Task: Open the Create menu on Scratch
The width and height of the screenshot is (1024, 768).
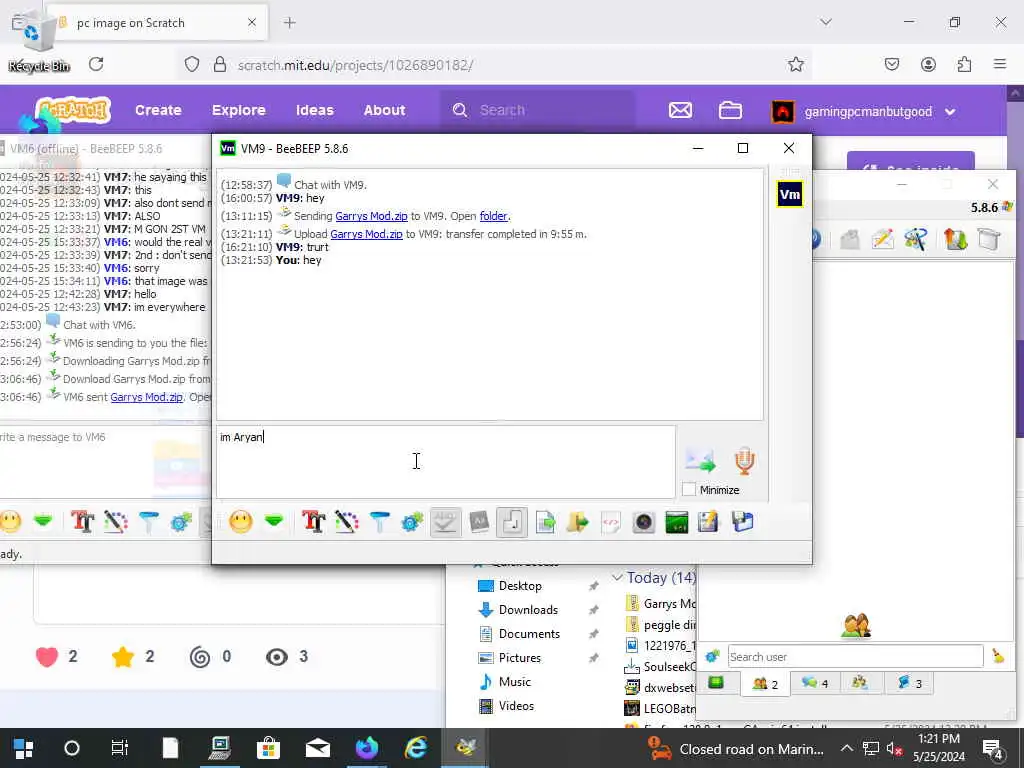Action: pos(158,110)
